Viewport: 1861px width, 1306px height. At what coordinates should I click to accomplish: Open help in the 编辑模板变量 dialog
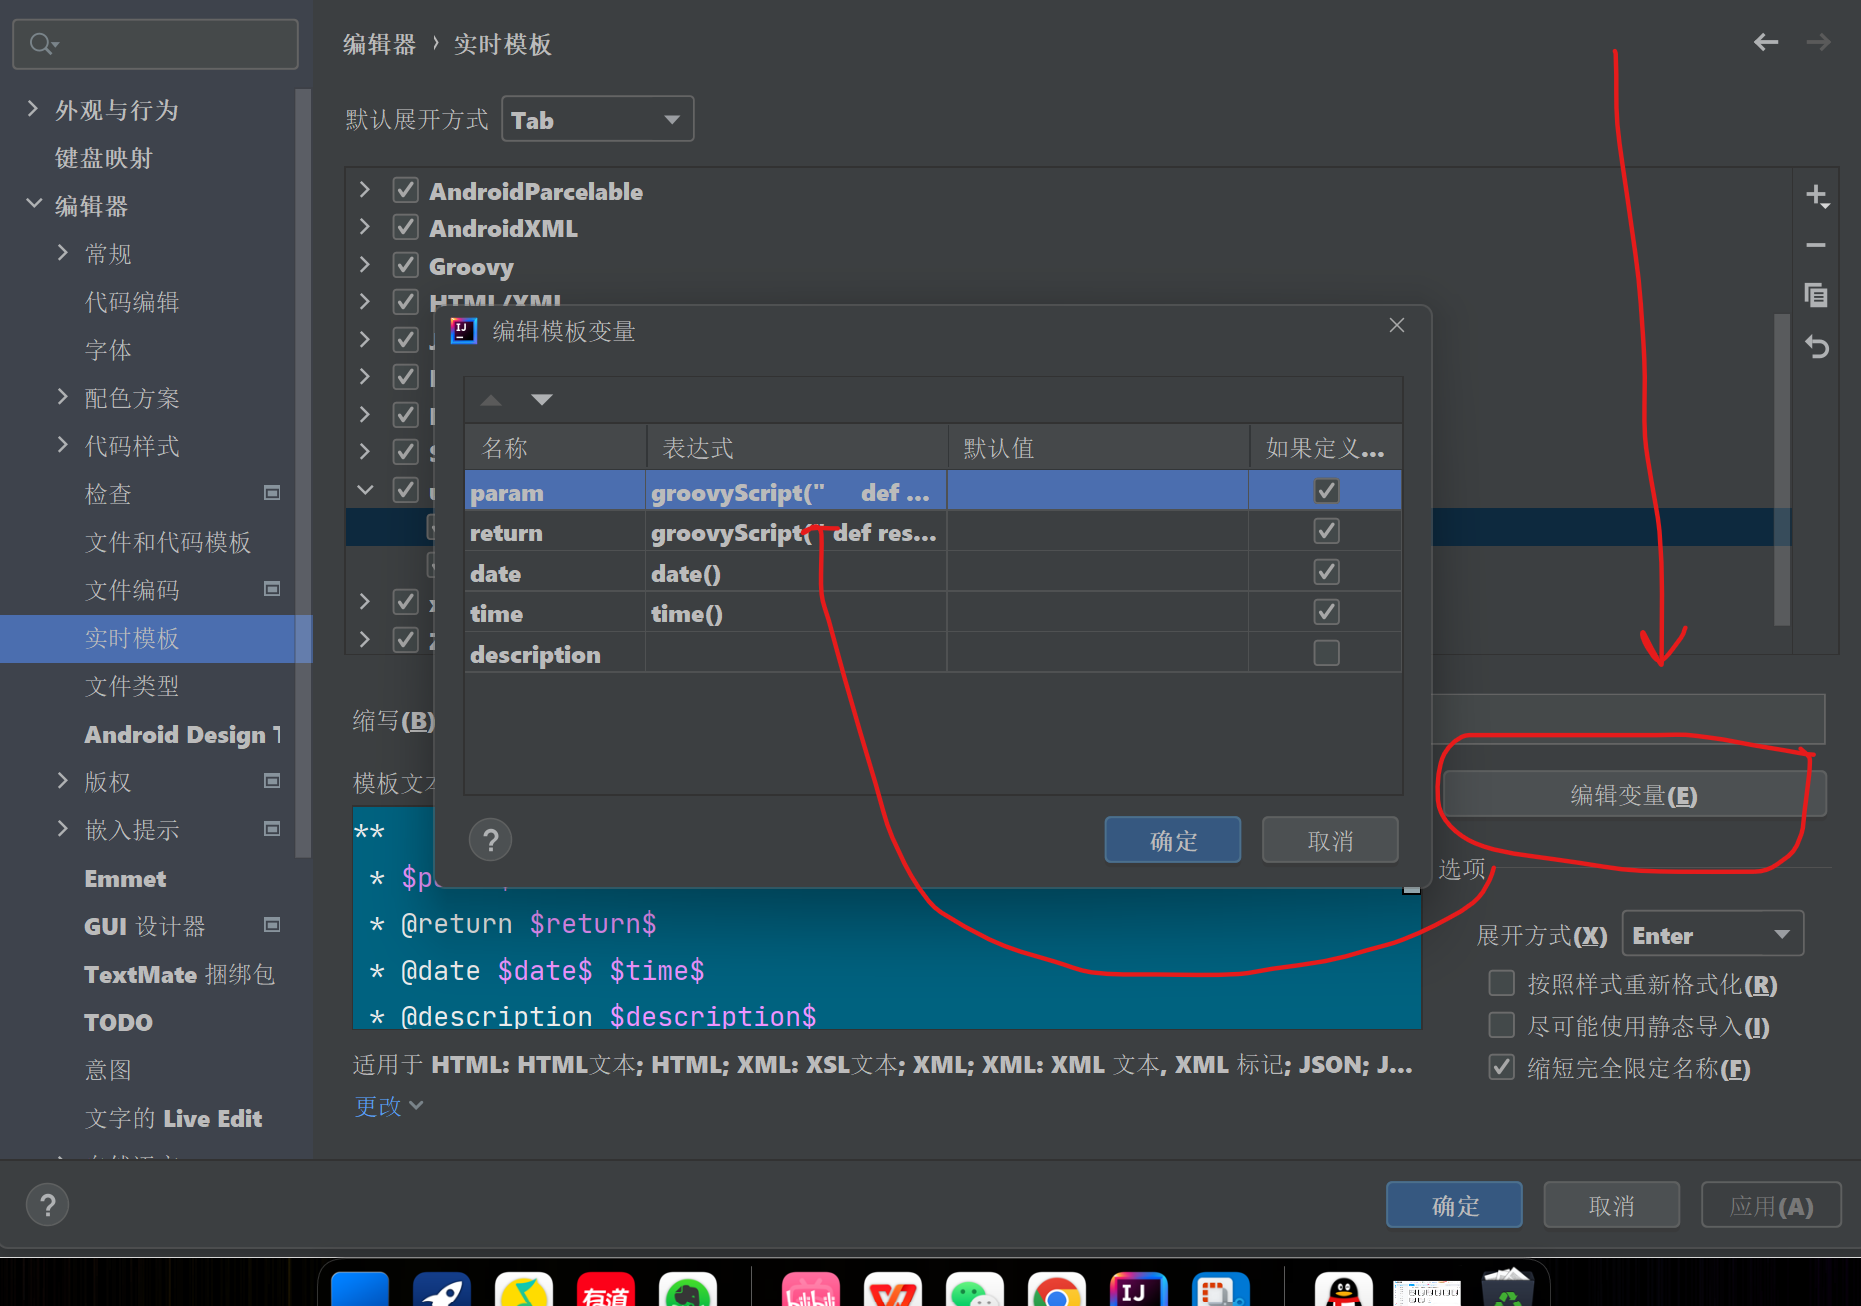coord(490,840)
